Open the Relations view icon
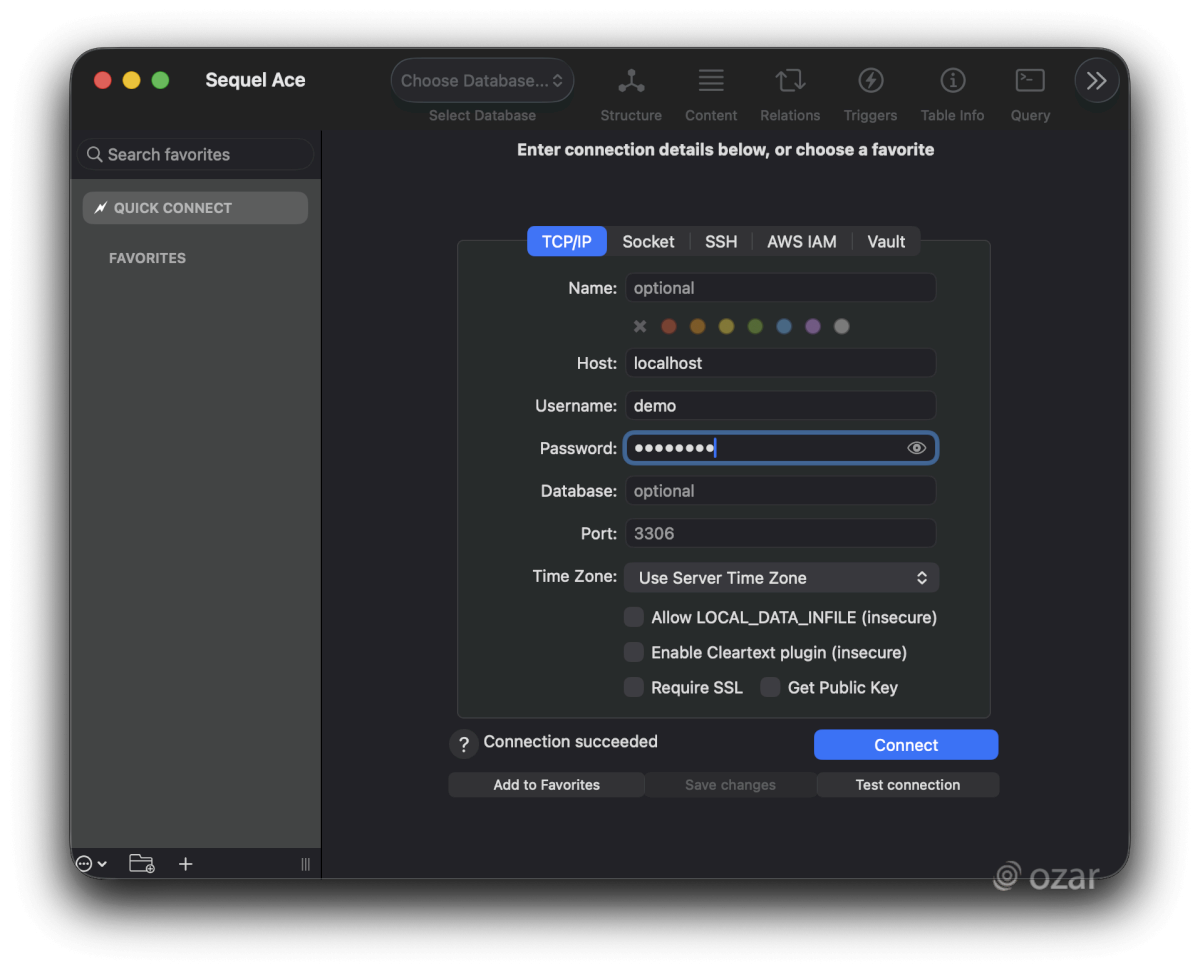1200x972 pixels. click(790, 81)
